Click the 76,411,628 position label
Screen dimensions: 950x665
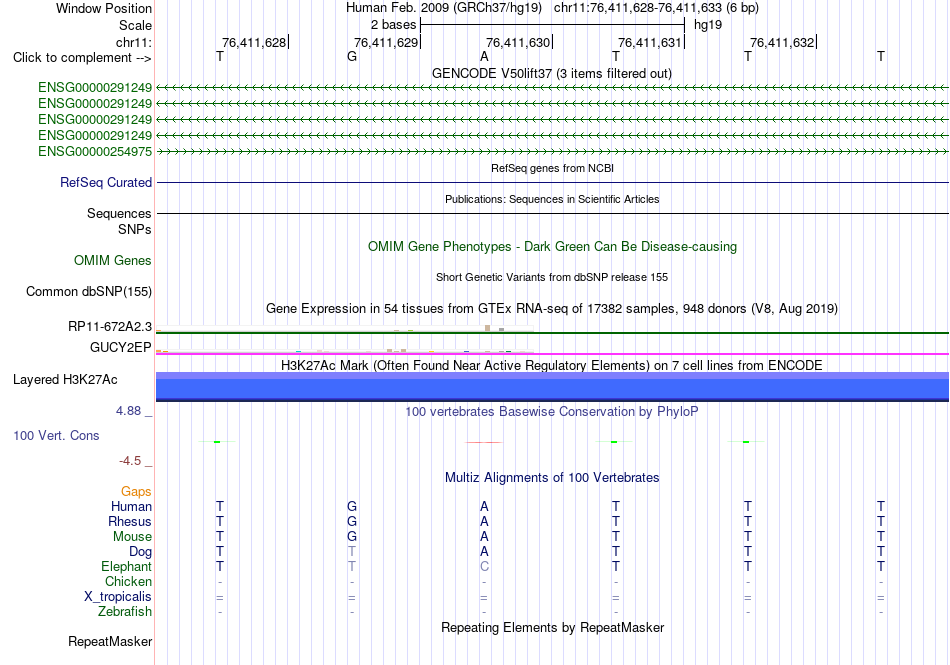[254, 42]
